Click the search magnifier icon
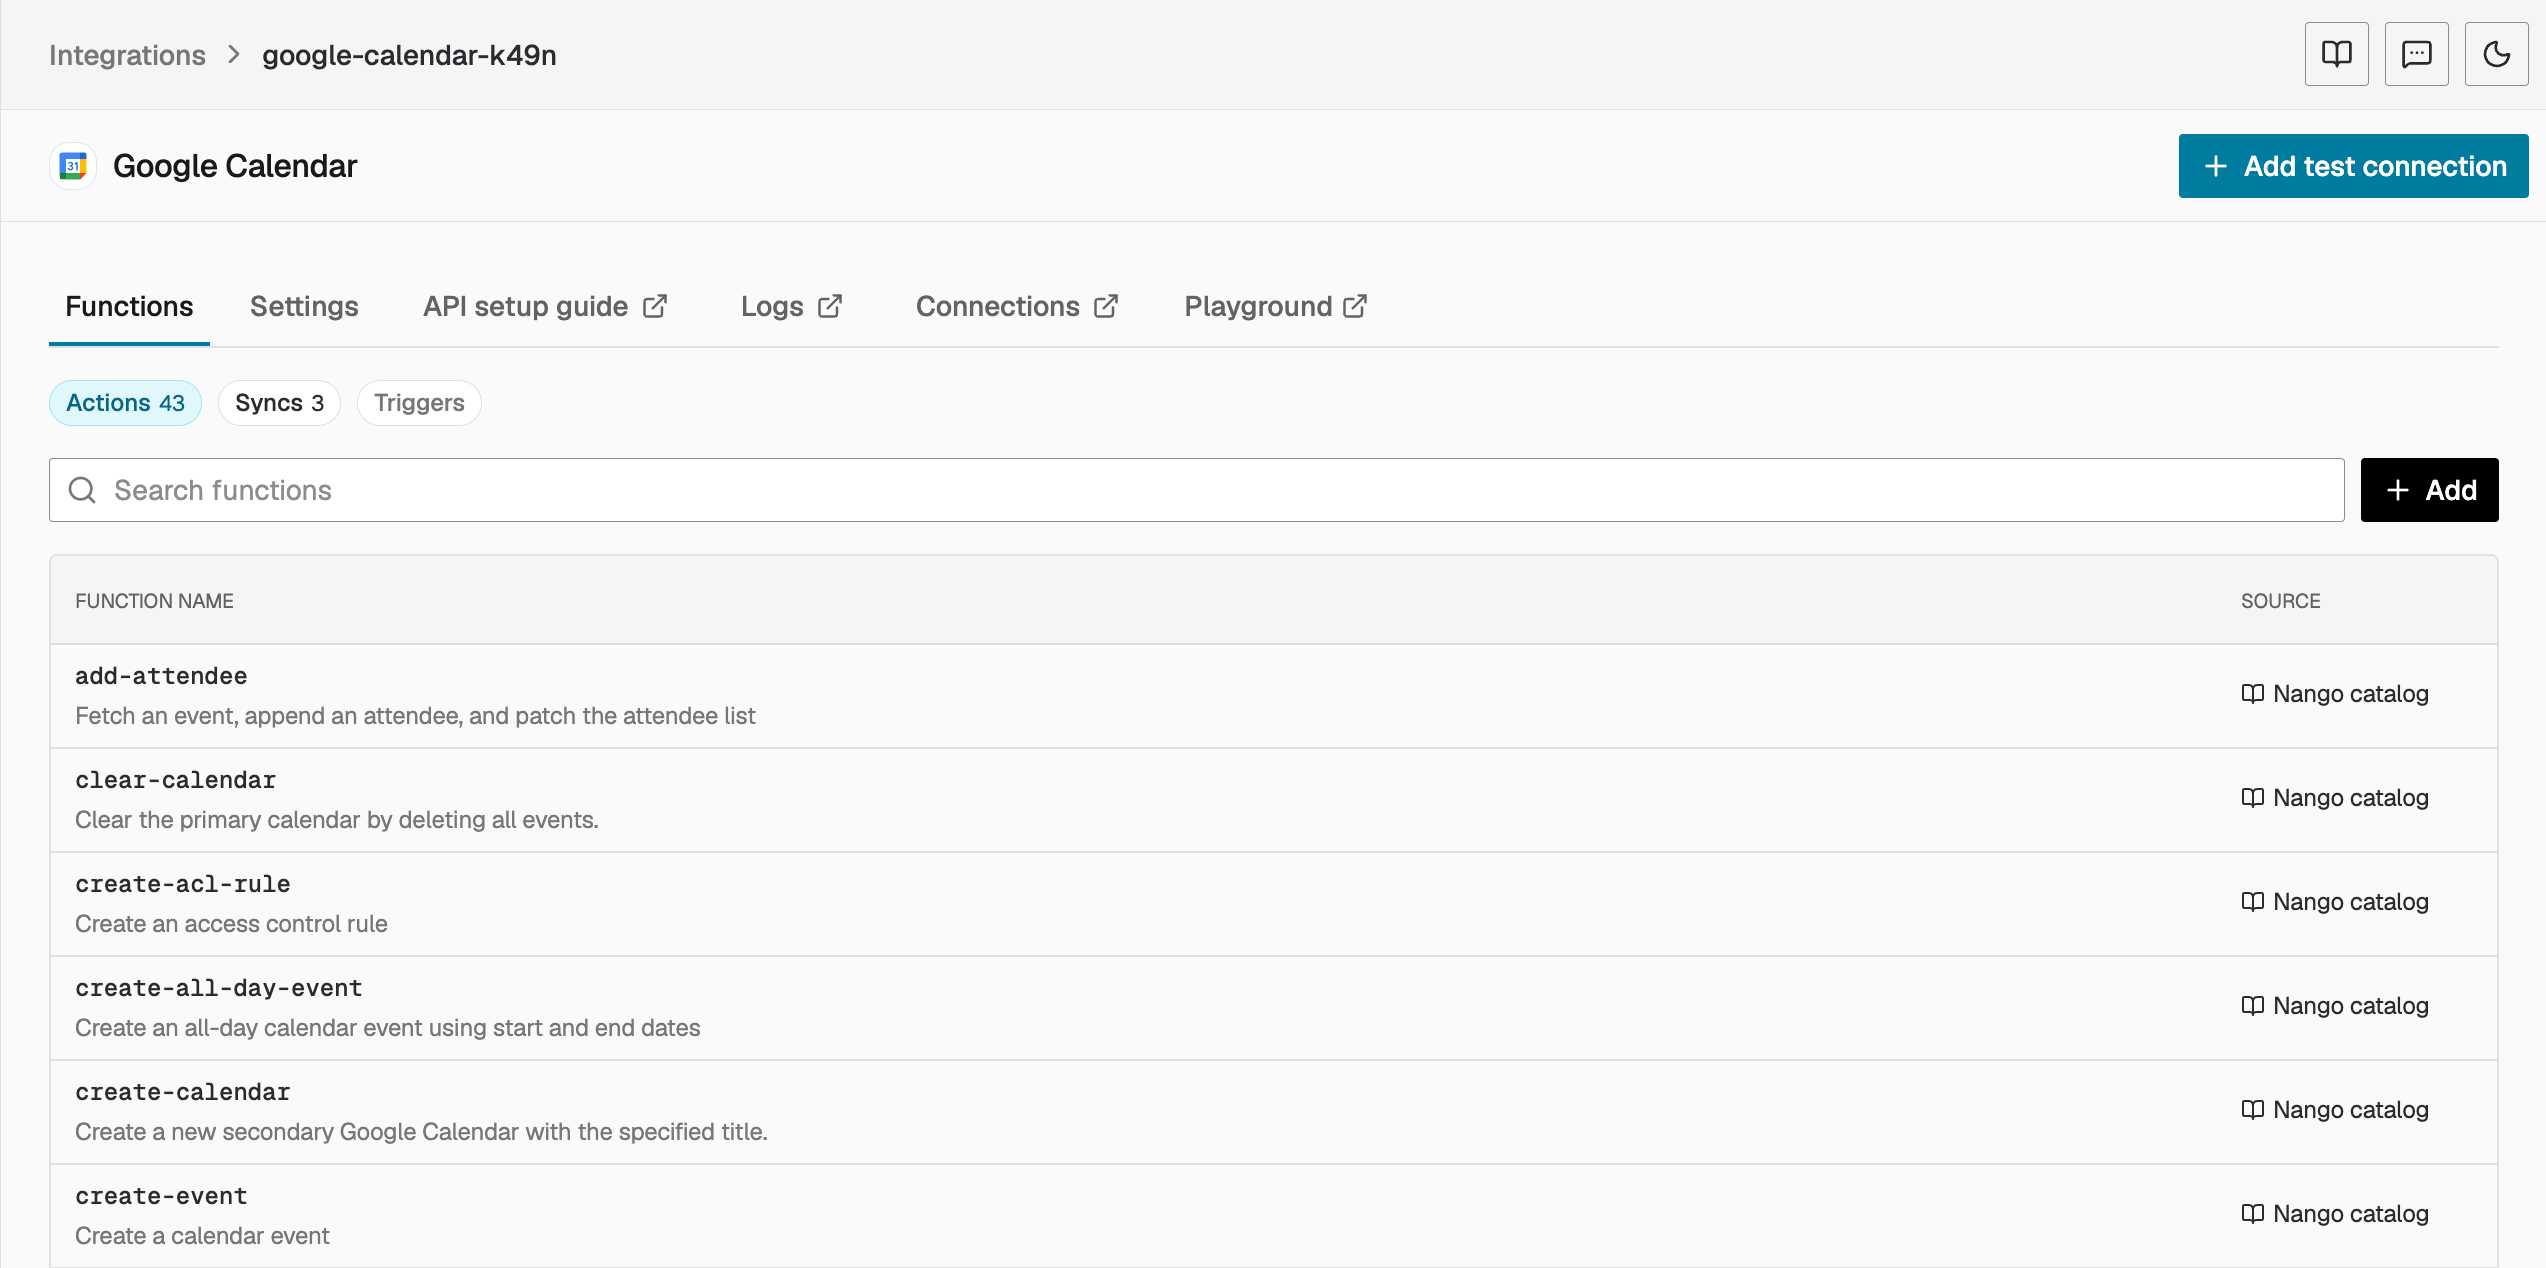 click(82, 490)
